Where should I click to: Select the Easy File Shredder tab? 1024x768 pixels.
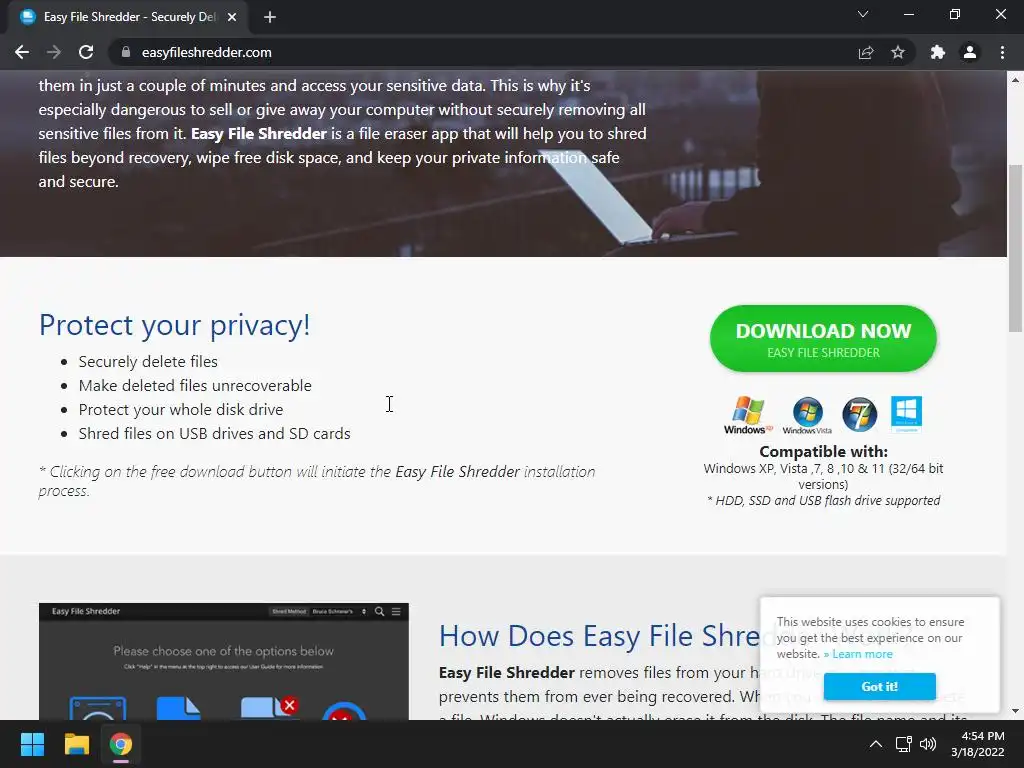coord(128,17)
